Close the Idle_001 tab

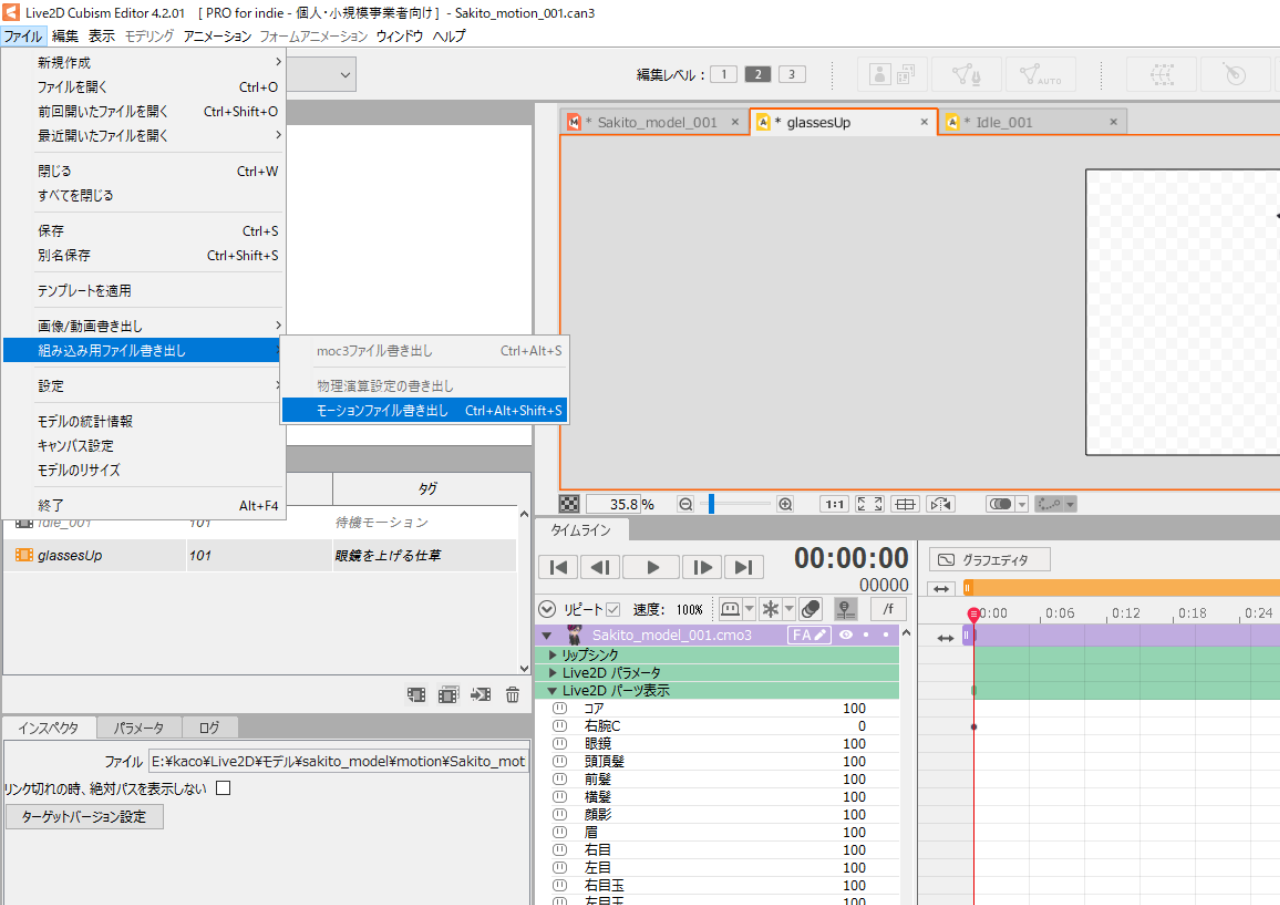[x=1113, y=122]
